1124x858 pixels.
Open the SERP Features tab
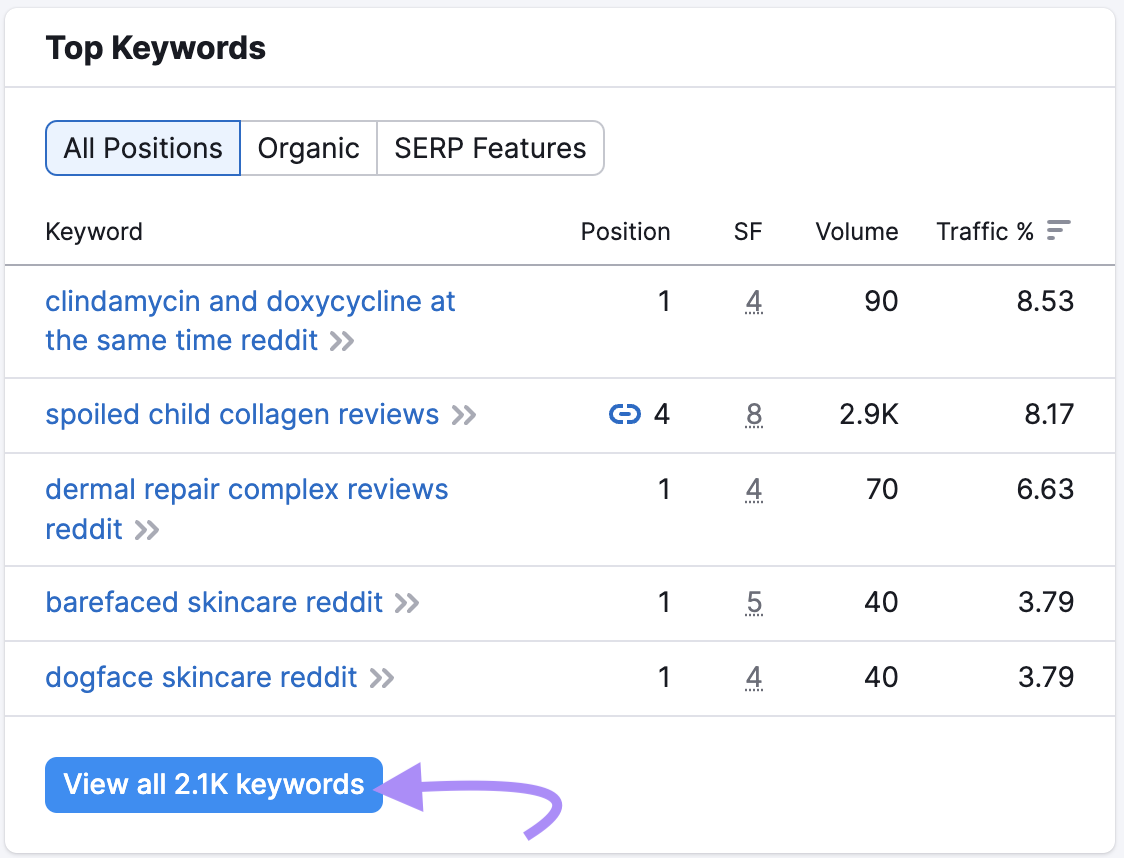coord(490,148)
